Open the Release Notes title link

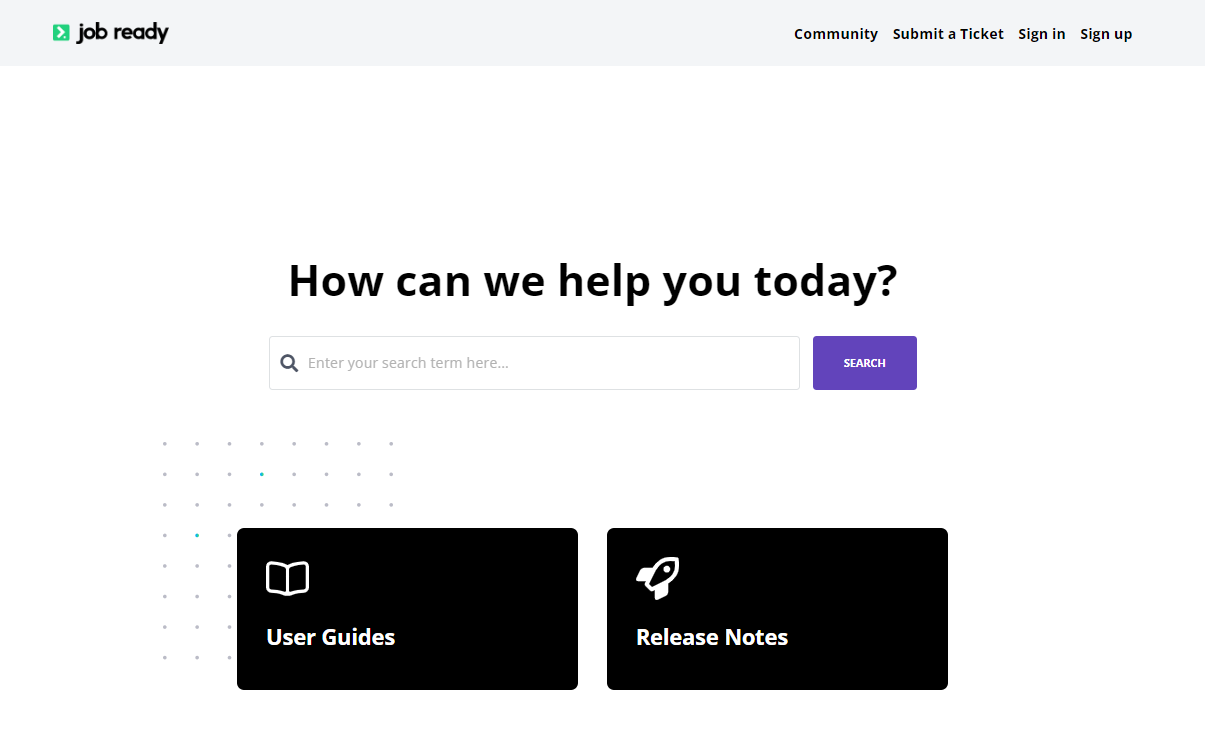pos(711,637)
